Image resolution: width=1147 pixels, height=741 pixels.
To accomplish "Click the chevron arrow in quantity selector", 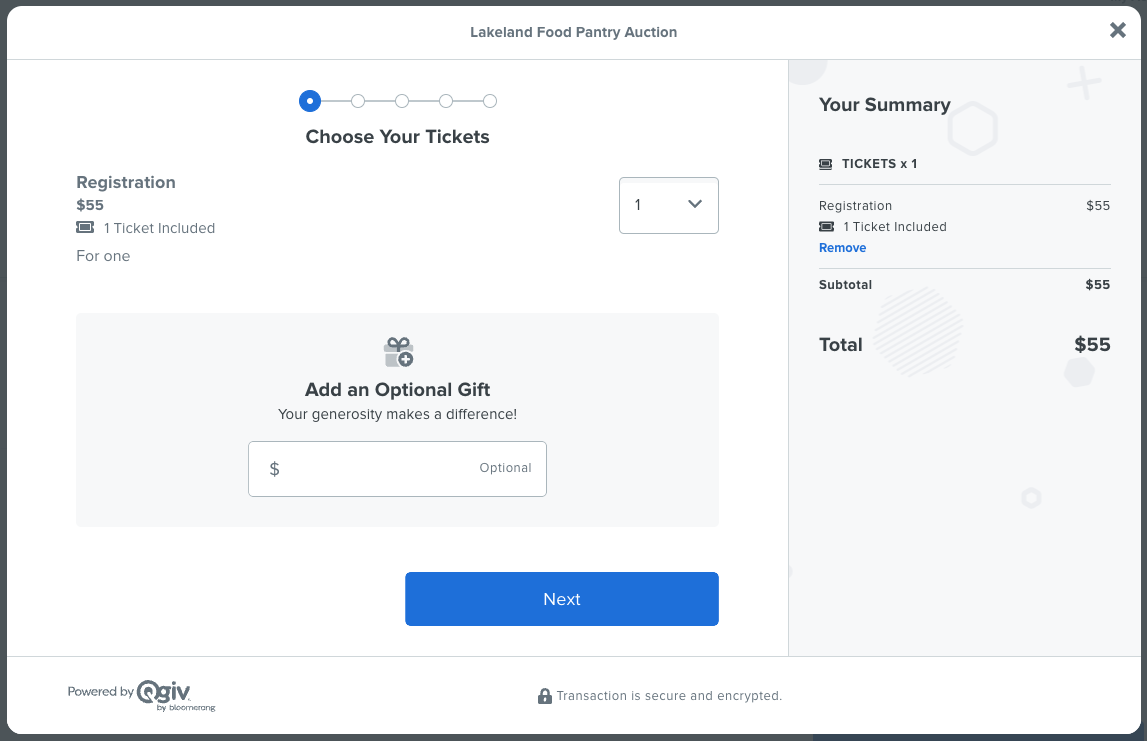I will point(695,204).
